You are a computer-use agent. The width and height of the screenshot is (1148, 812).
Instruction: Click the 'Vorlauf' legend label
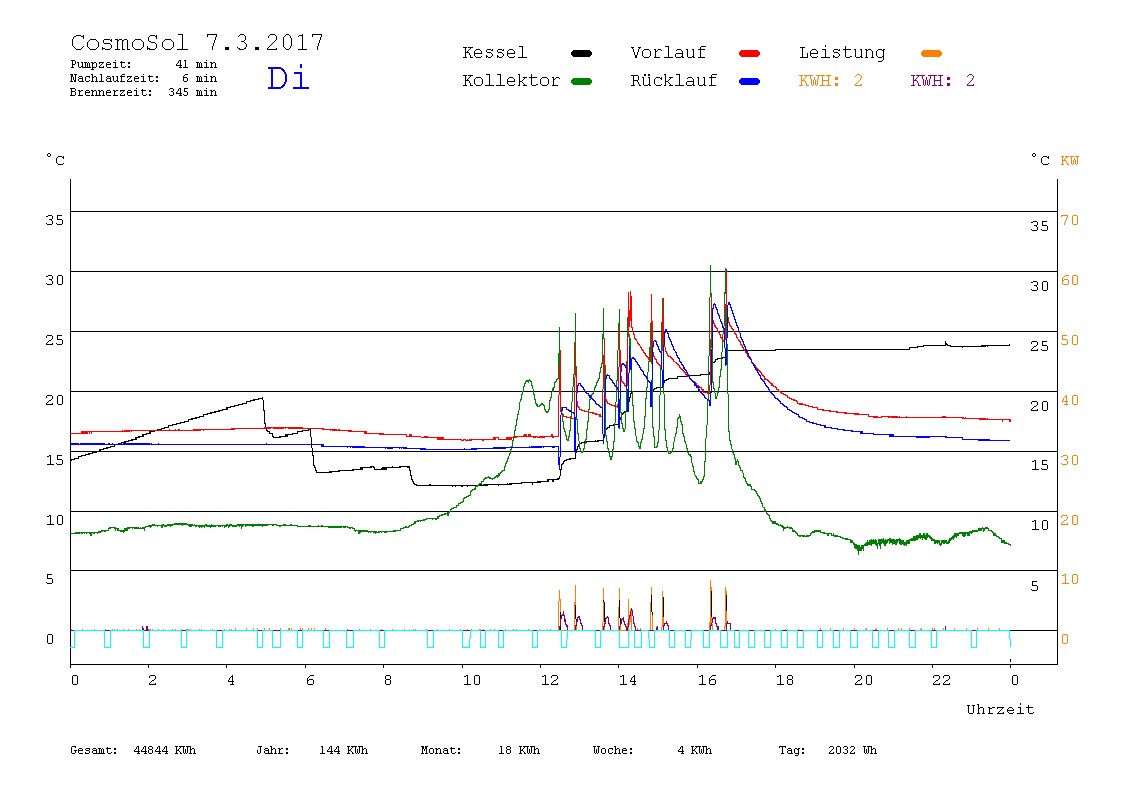(x=668, y=53)
